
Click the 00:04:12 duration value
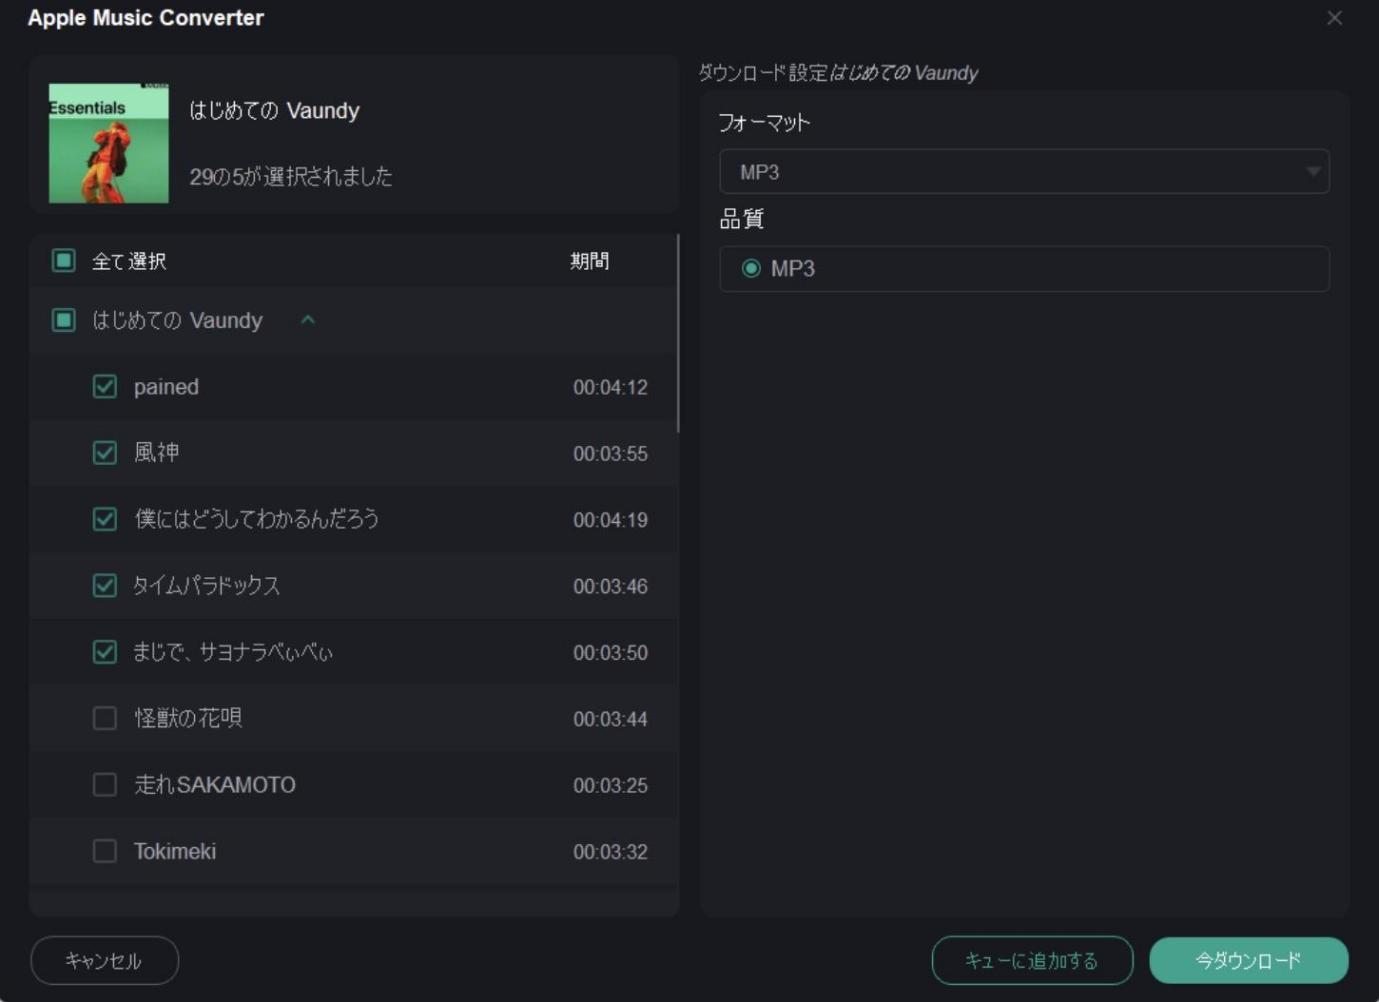coord(610,387)
